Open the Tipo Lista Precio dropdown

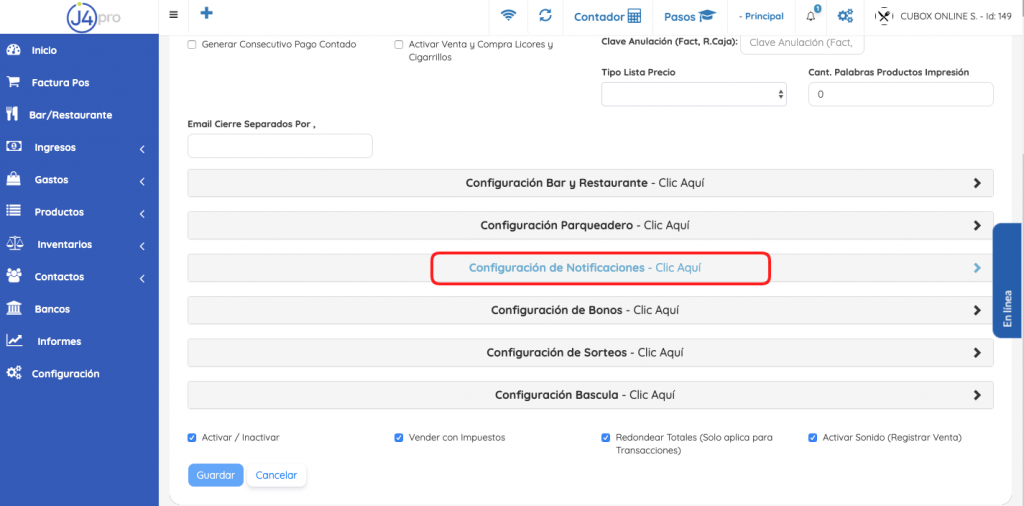(693, 94)
